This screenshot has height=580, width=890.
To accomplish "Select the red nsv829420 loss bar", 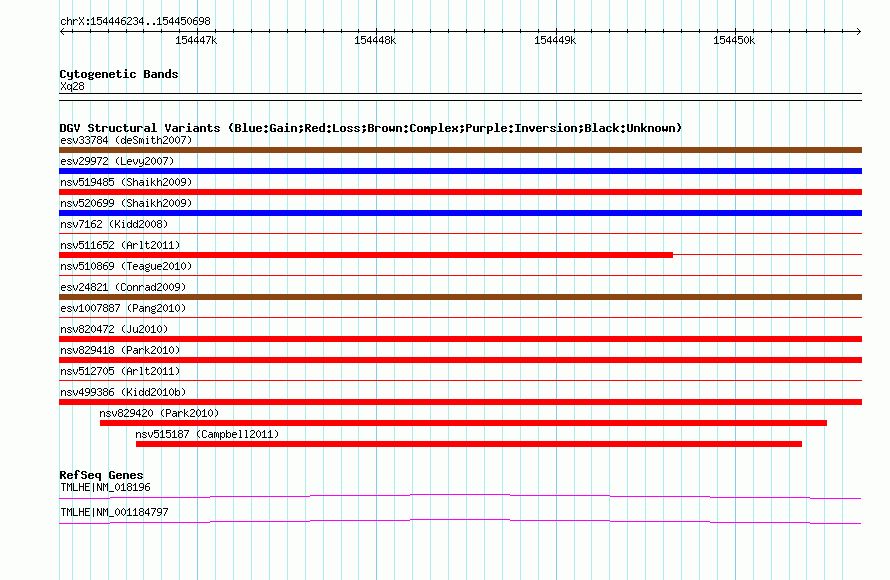I will 463,423.
